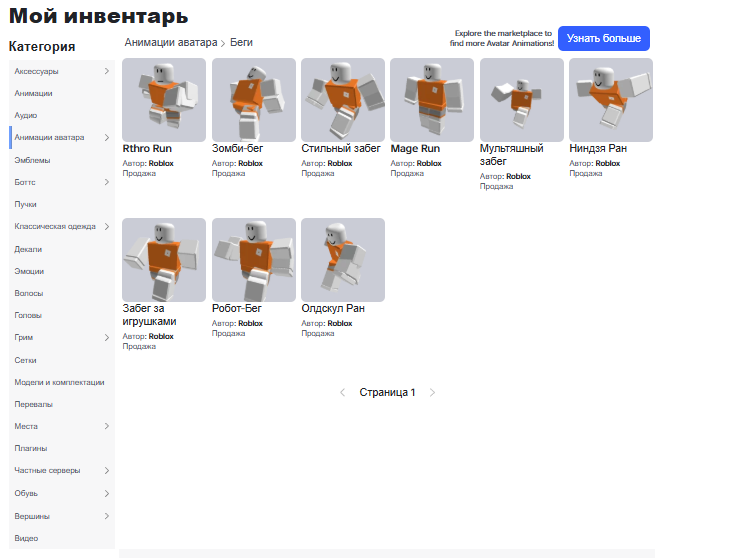Expand the Места category arrow
This screenshot has width=732, height=558.
point(106,426)
